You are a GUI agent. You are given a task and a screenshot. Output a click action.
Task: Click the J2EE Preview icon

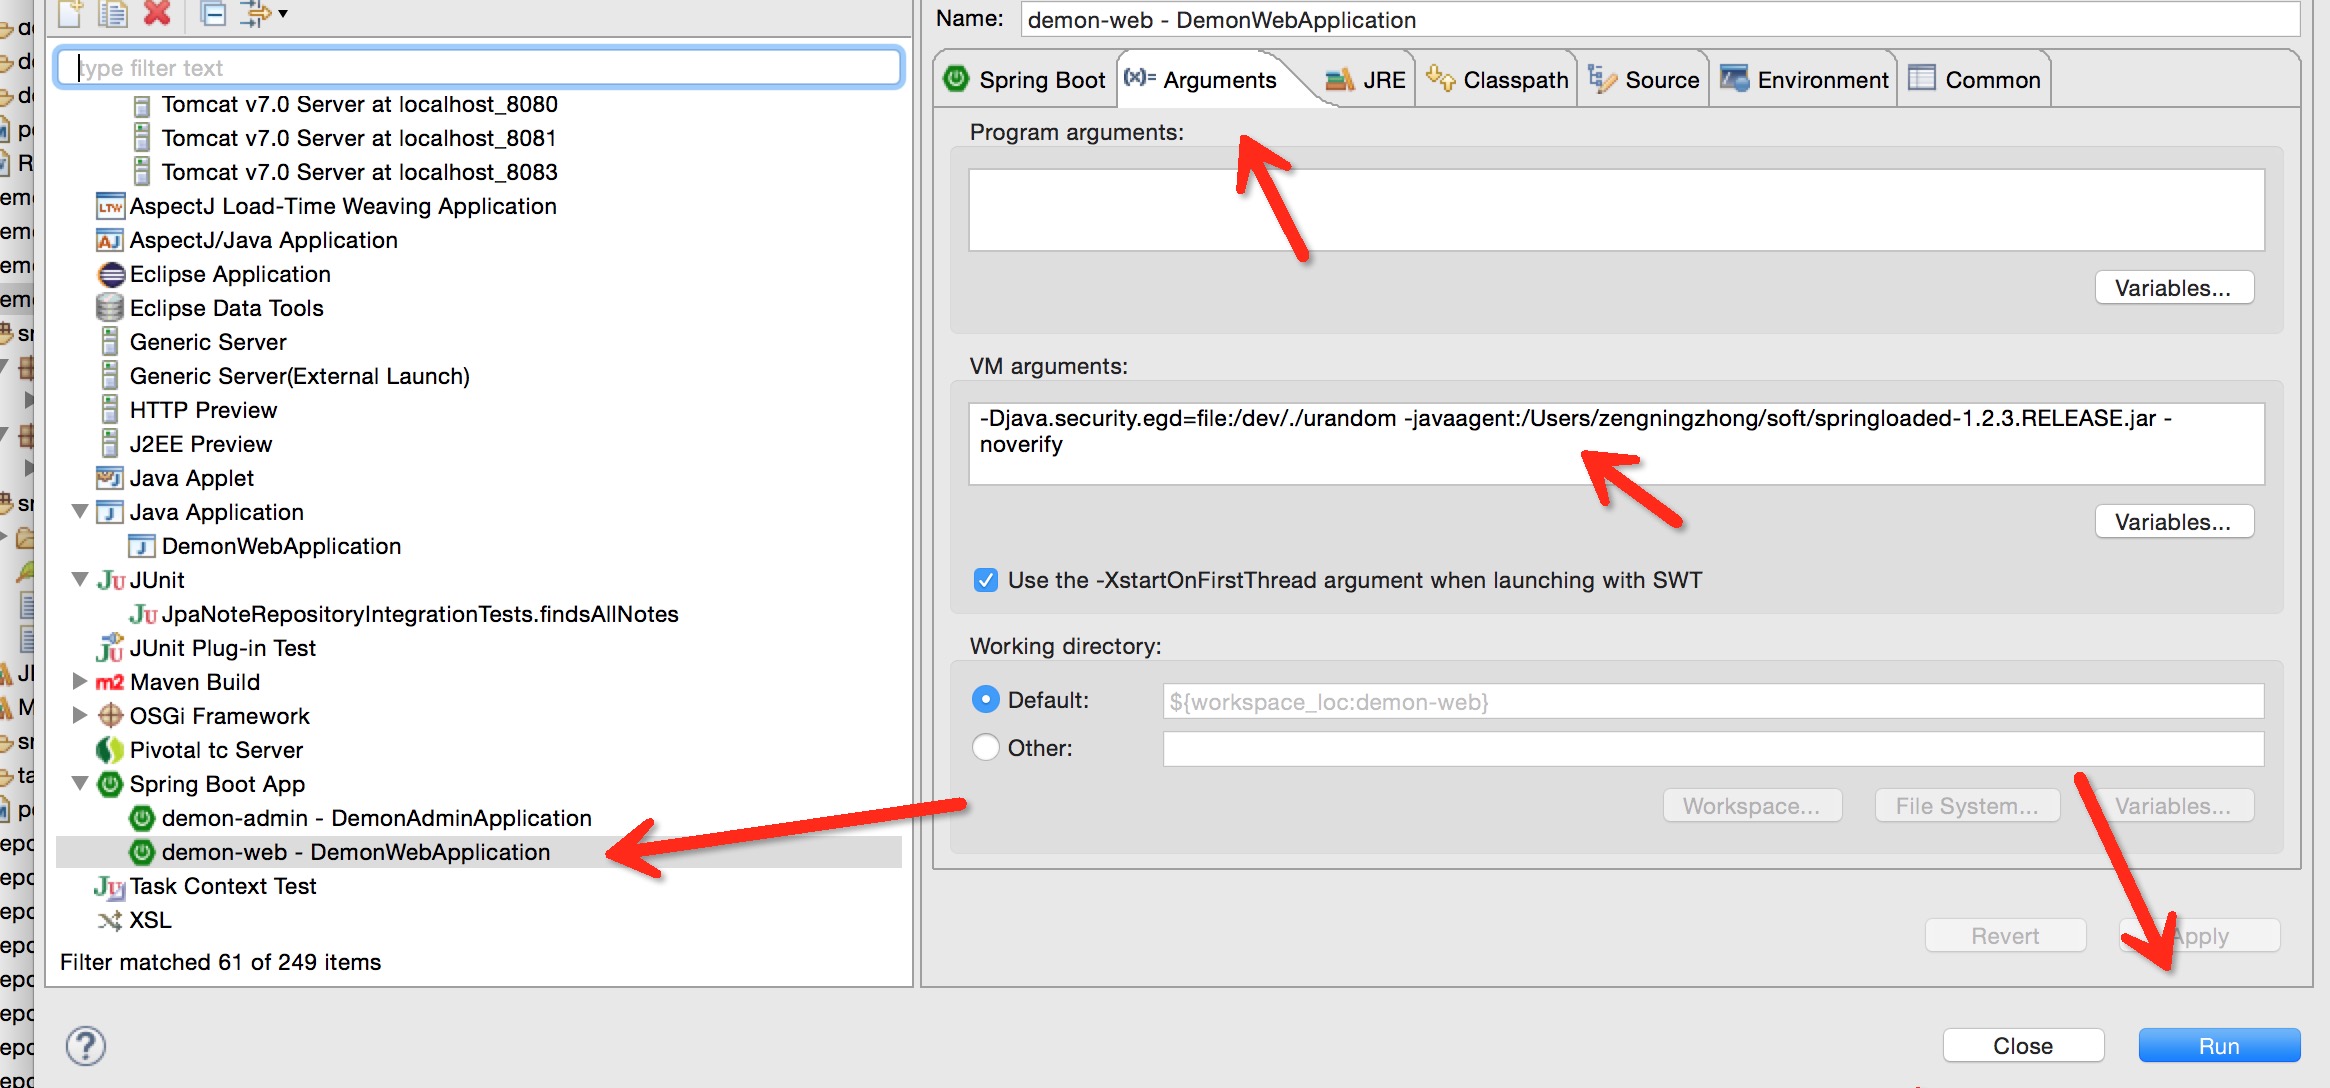point(110,444)
